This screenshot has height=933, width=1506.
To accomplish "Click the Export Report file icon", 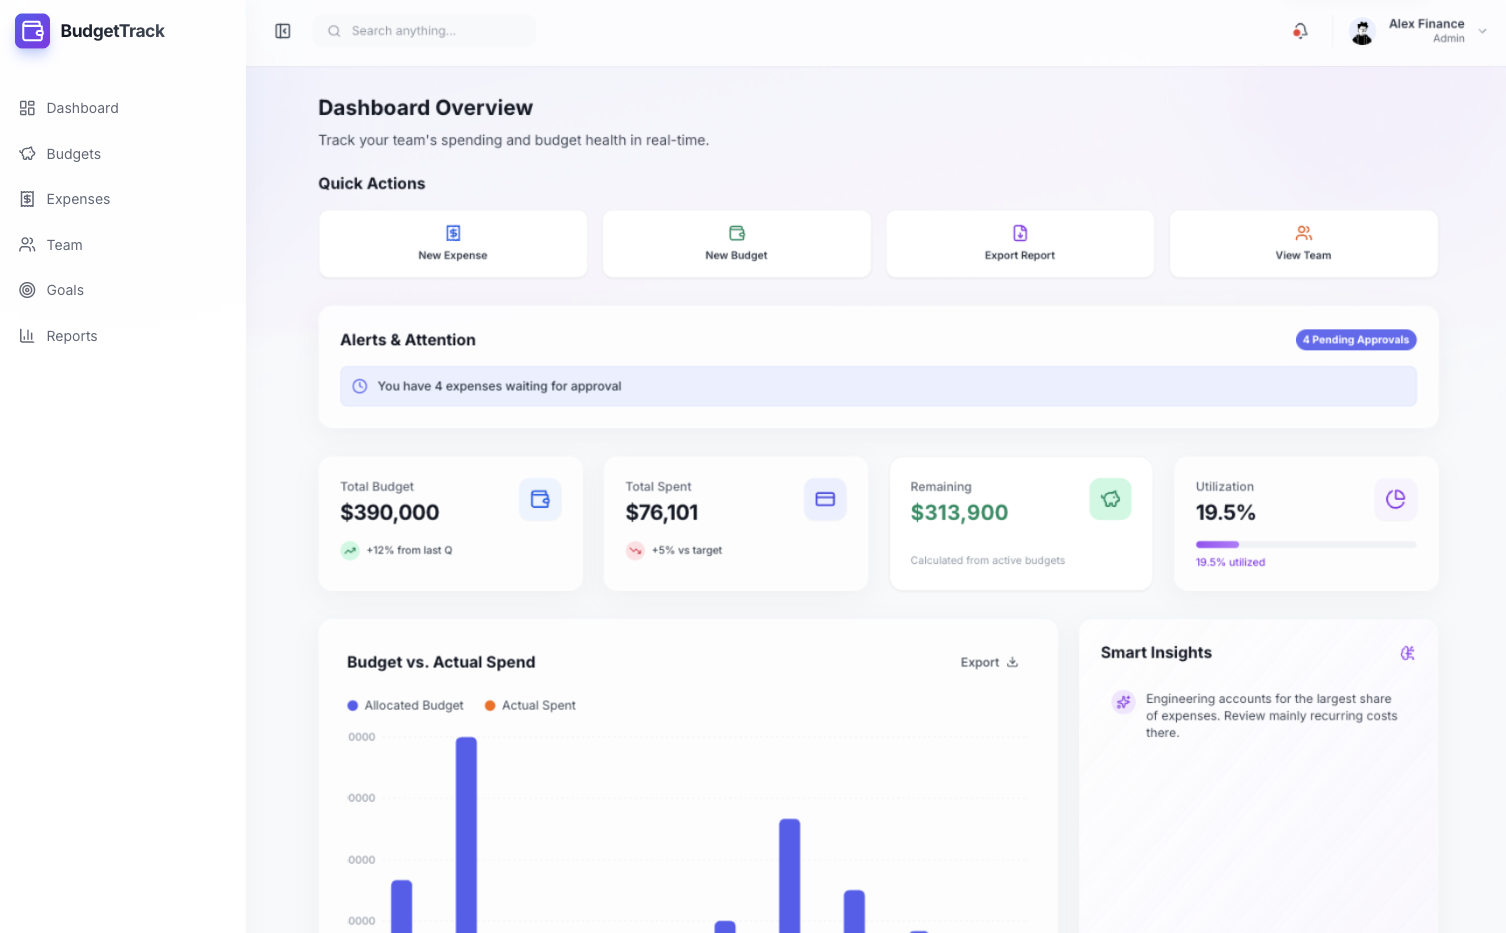I will (x=1020, y=233).
